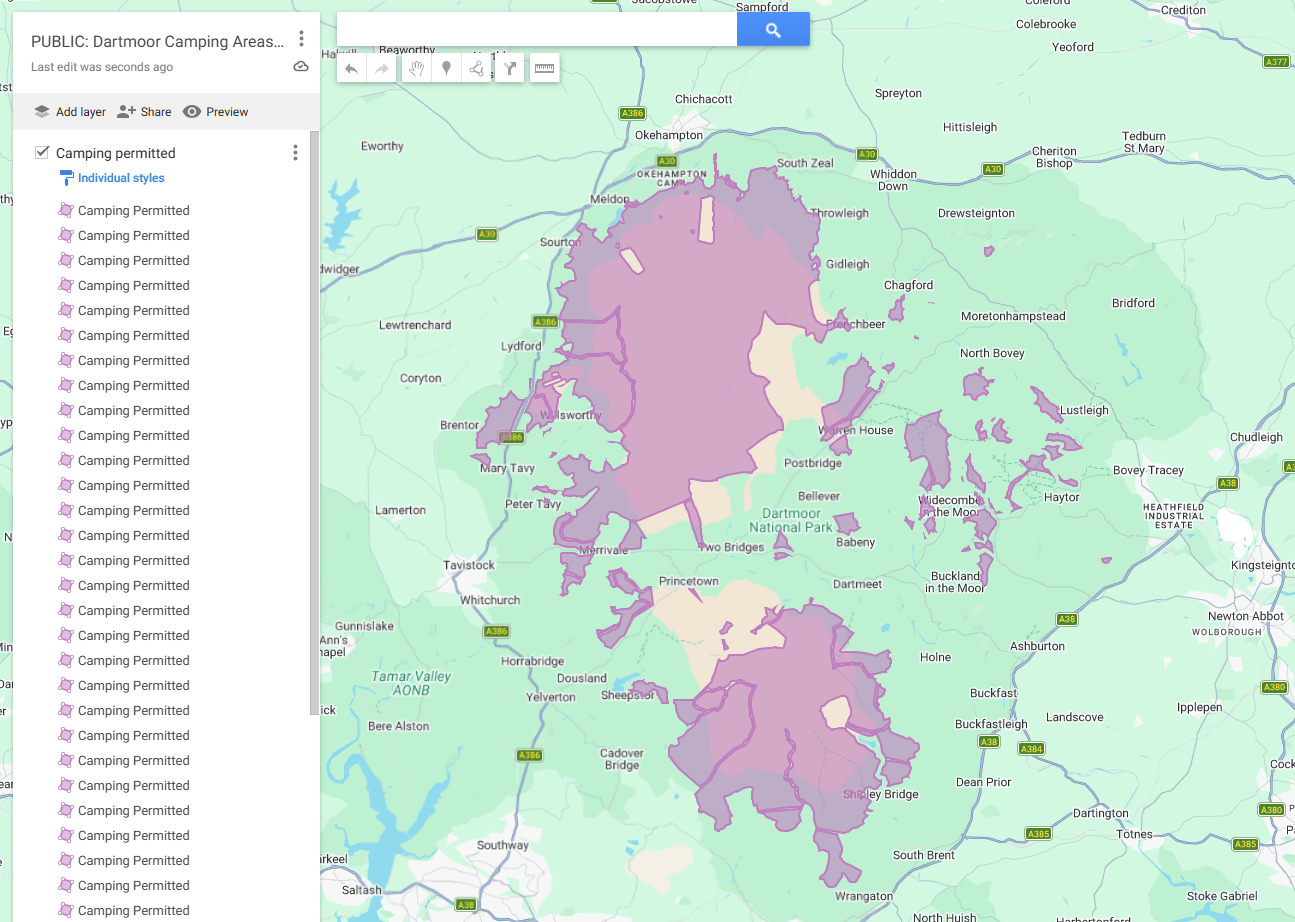Viewport: 1295px width, 922px height.
Task: Click the Princetown label on the map
Action: tap(688, 581)
